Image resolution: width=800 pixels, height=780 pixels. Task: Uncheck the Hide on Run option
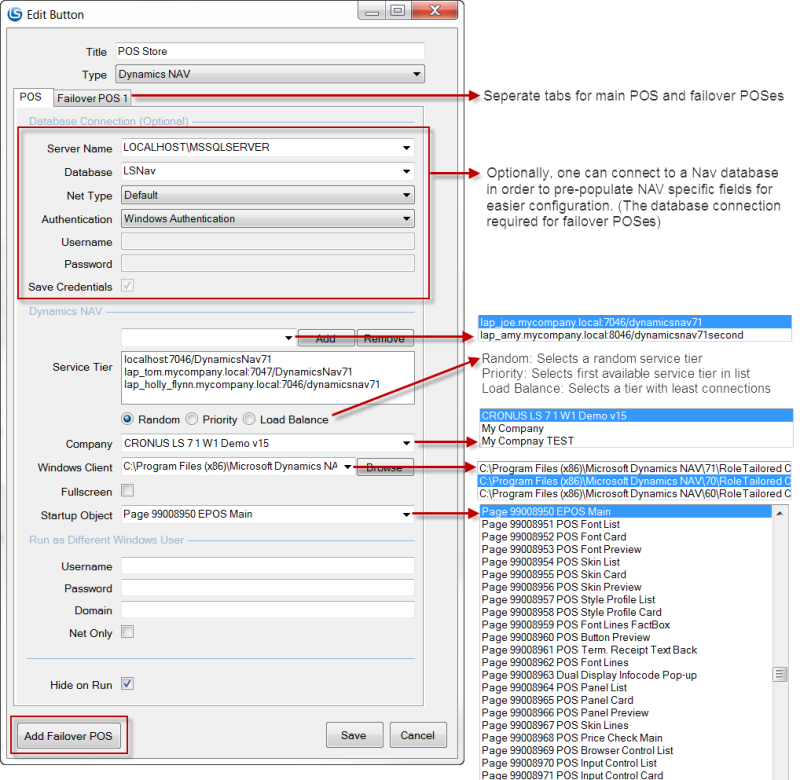click(x=127, y=683)
